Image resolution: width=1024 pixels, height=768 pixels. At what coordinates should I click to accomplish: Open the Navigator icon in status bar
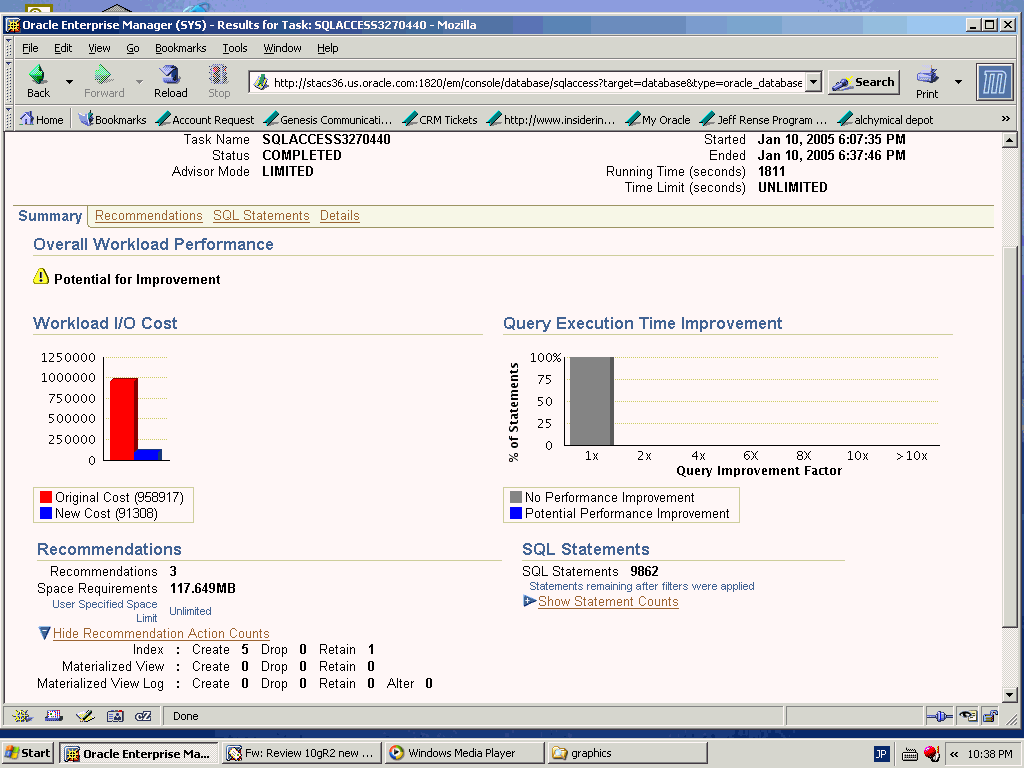(22, 716)
